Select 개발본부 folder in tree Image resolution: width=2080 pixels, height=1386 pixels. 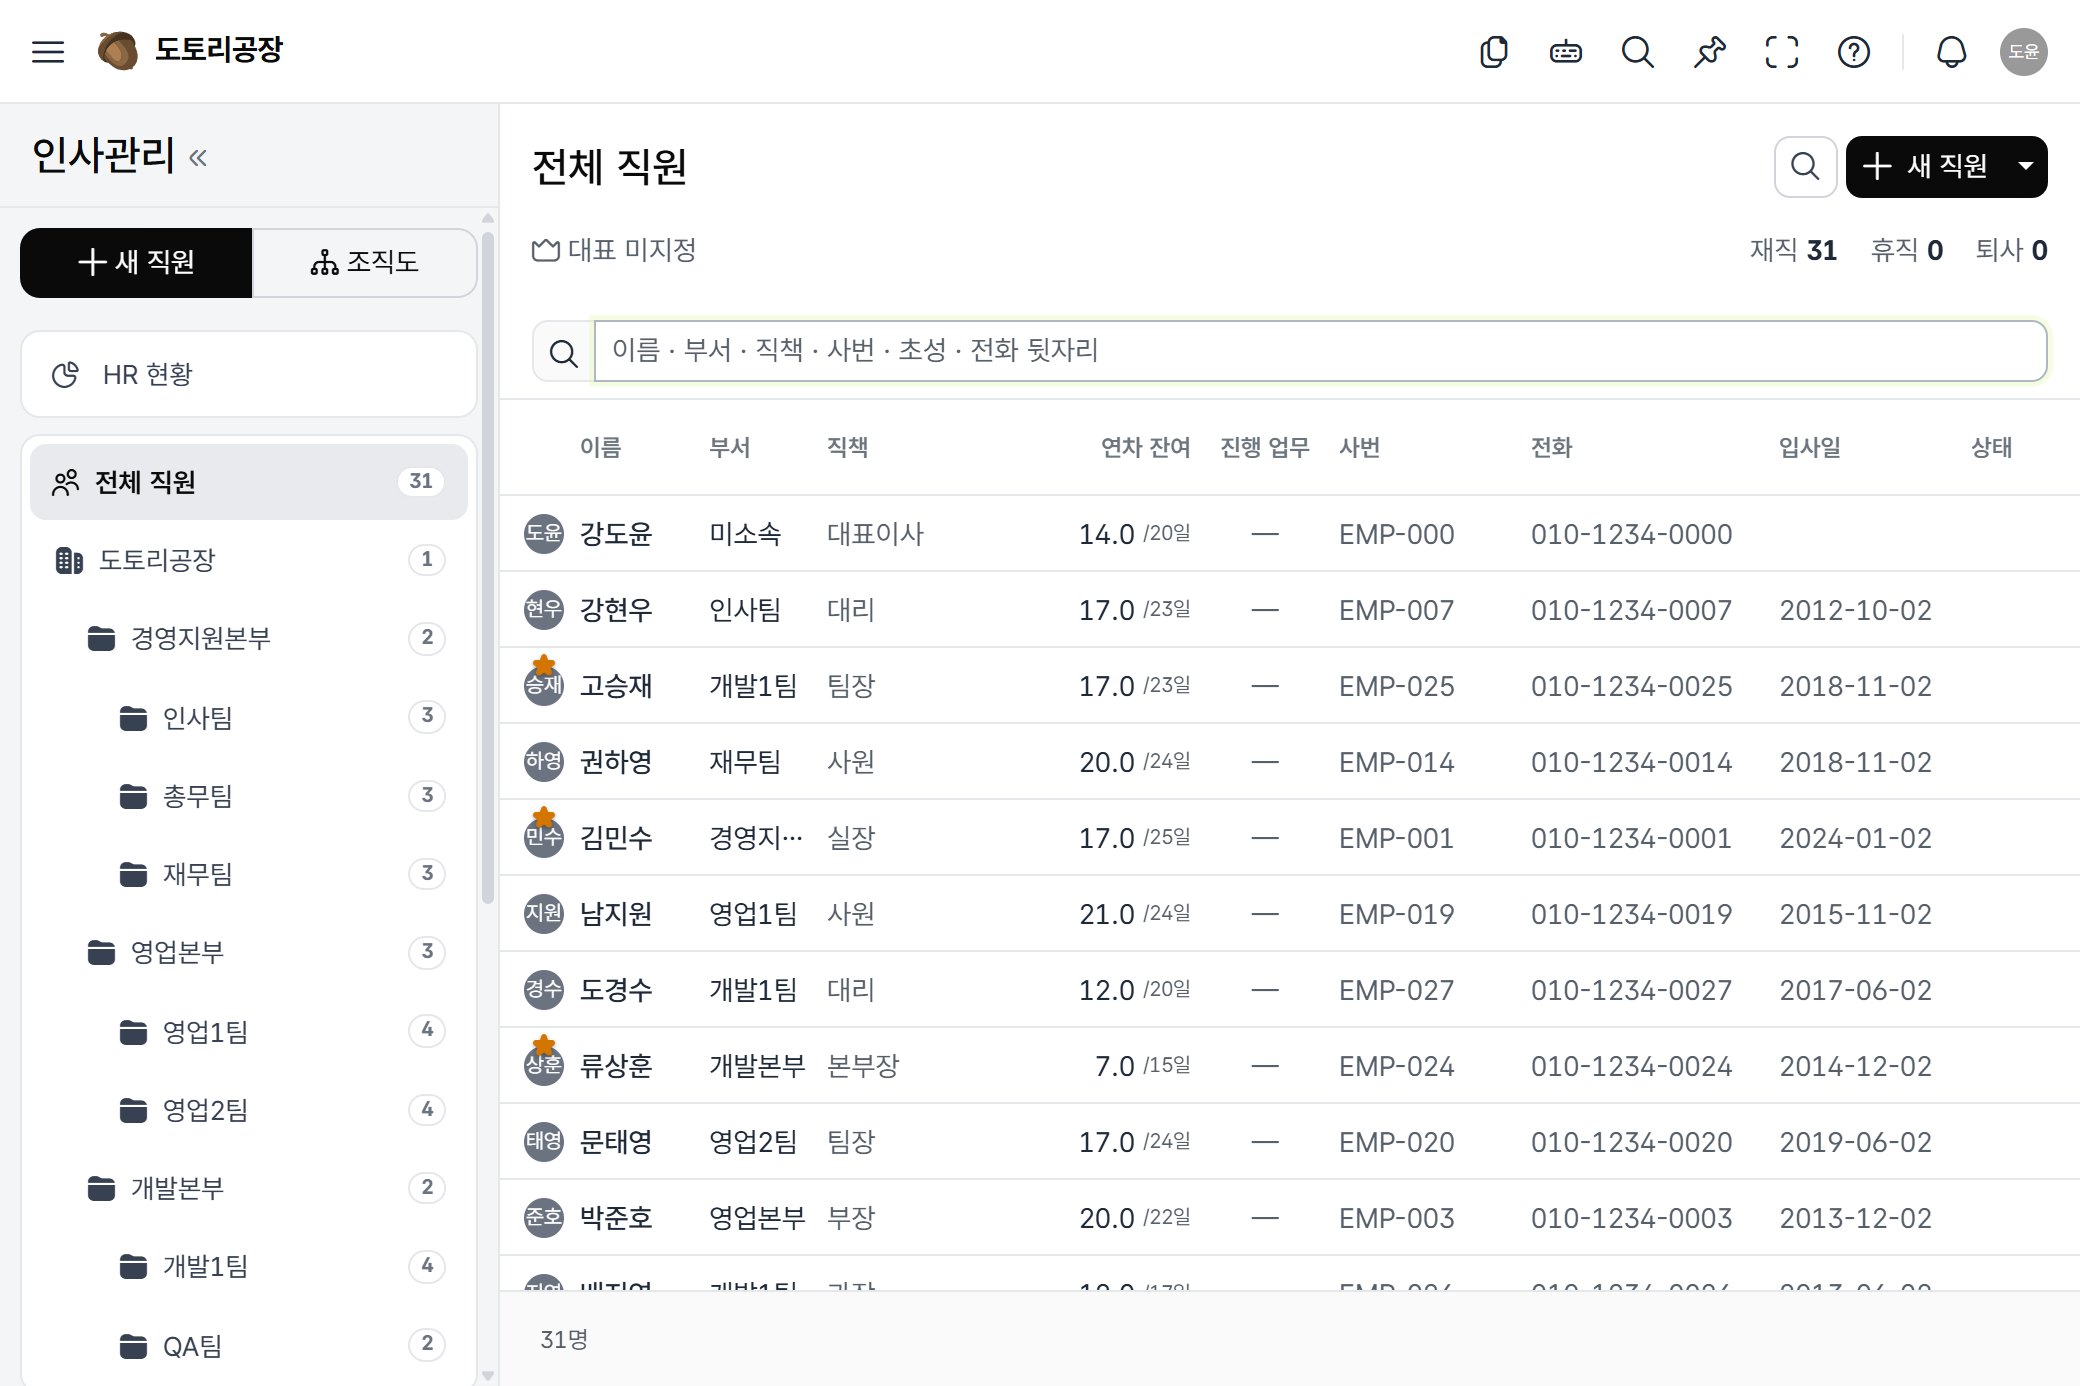[249, 1187]
